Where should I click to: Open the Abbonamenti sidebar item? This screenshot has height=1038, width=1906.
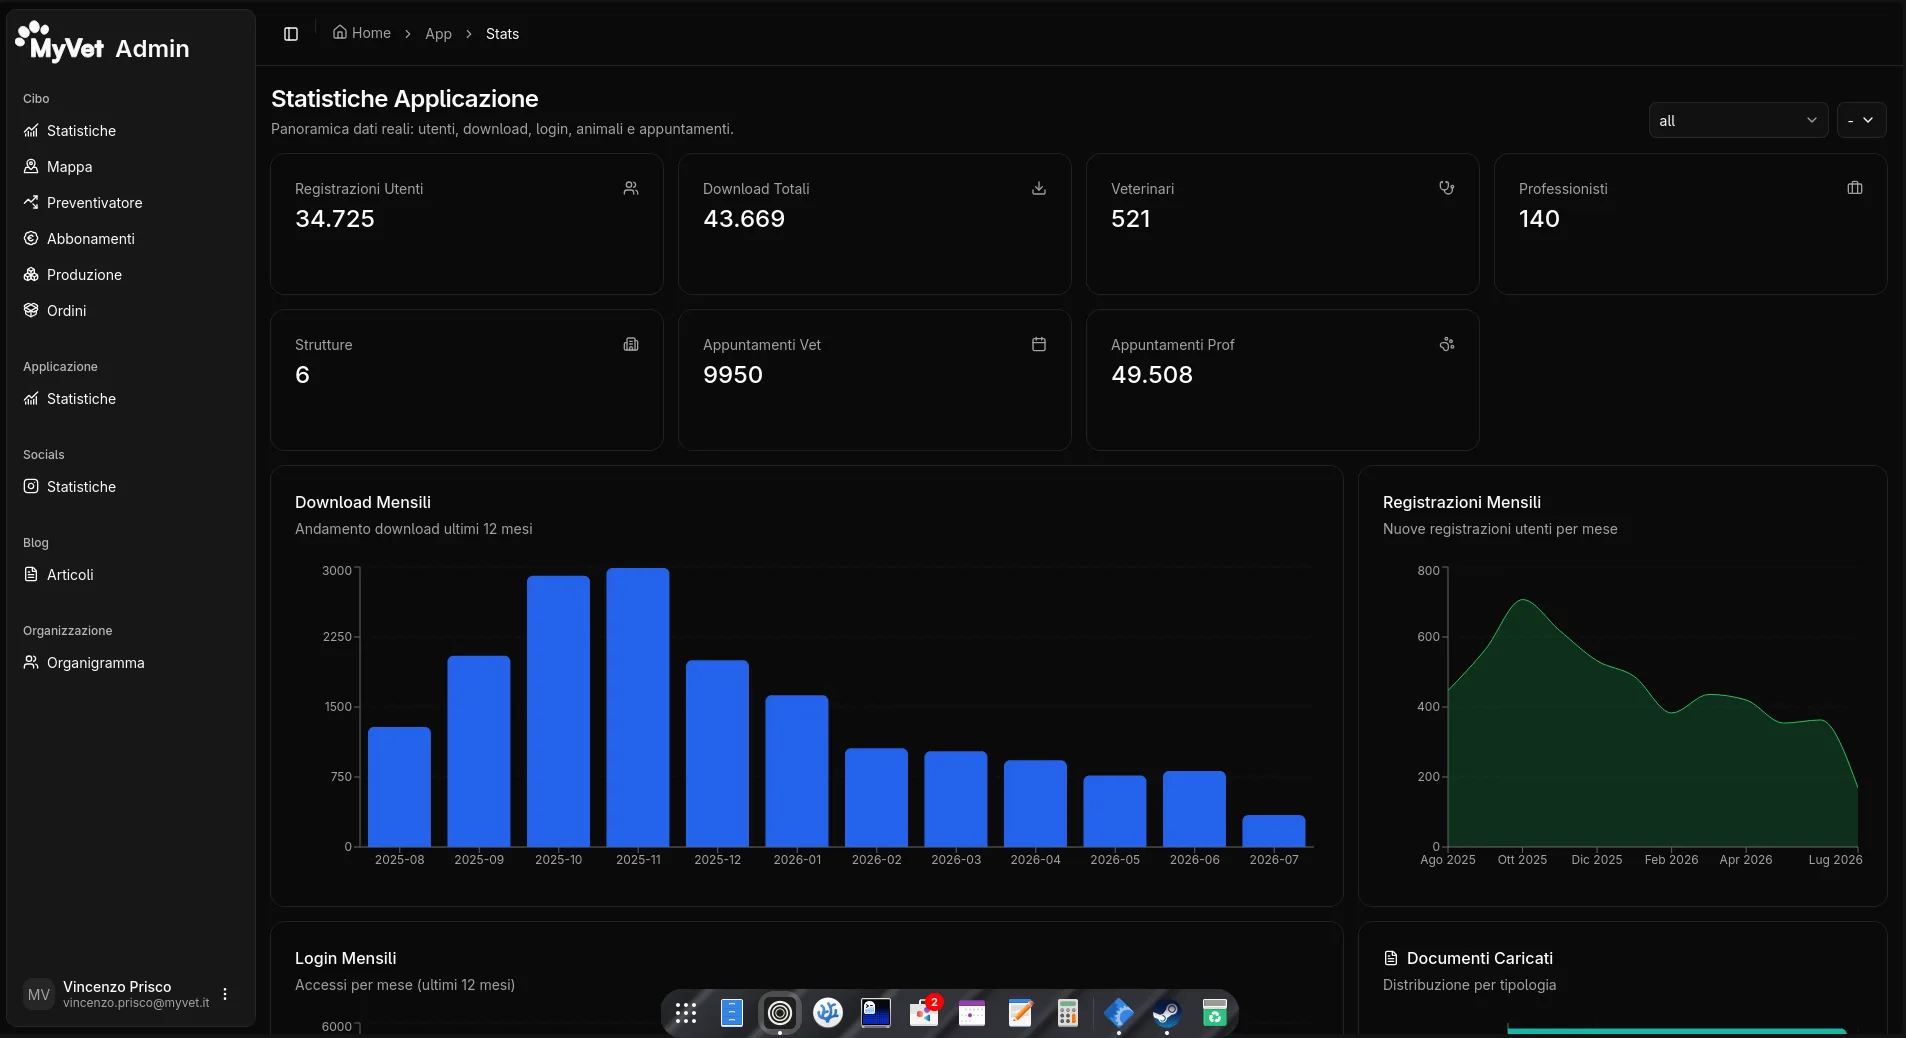click(x=130, y=239)
